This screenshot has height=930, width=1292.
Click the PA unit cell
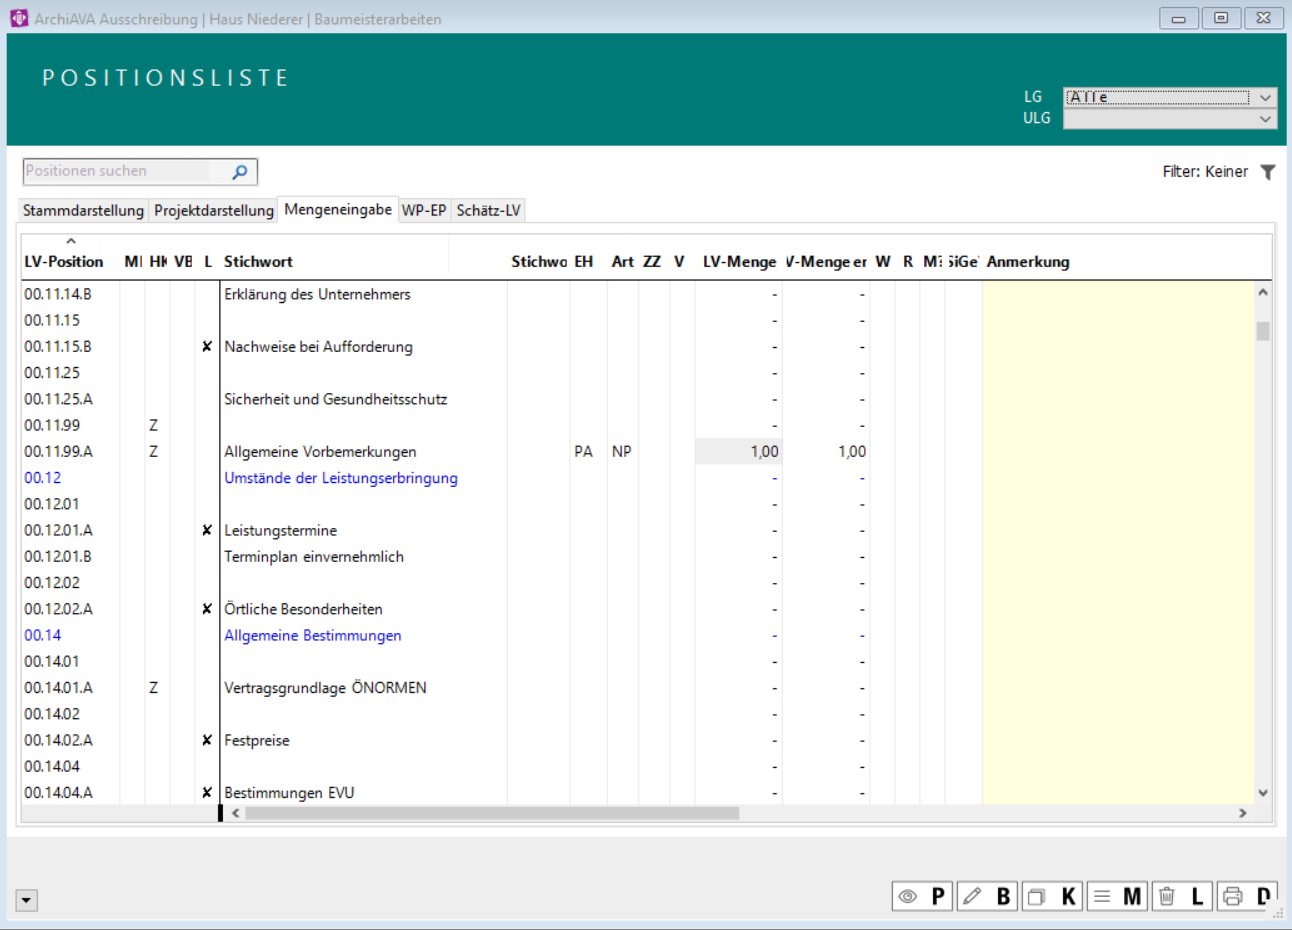tap(584, 452)
